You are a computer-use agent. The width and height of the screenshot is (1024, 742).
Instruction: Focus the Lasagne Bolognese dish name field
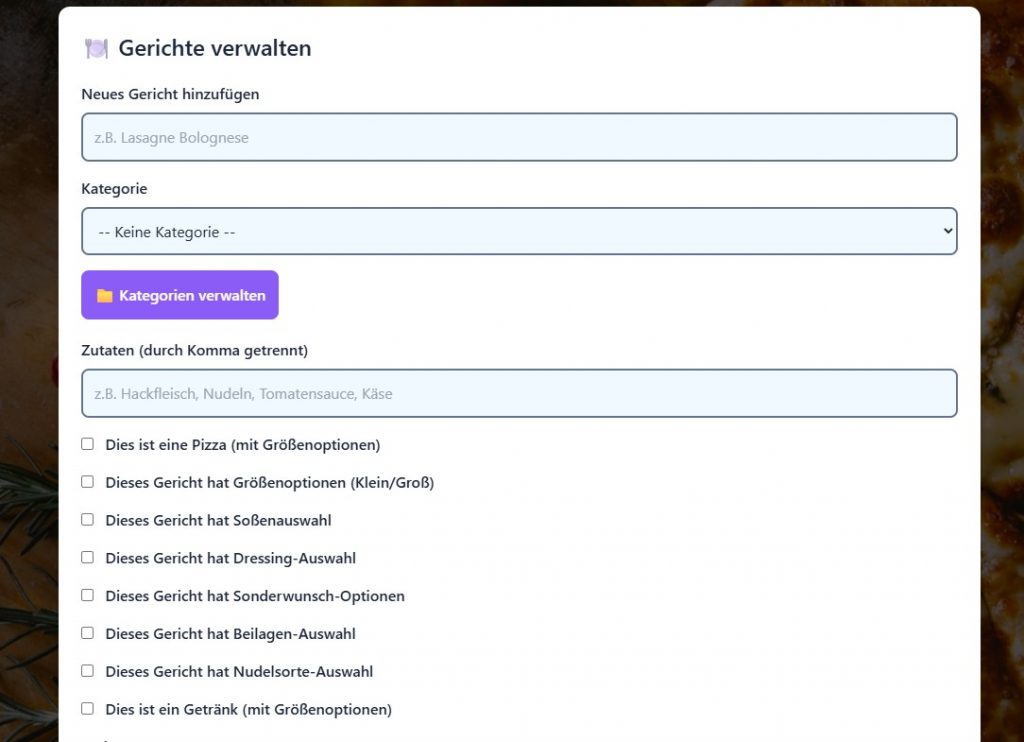click(x=519, y=138)
